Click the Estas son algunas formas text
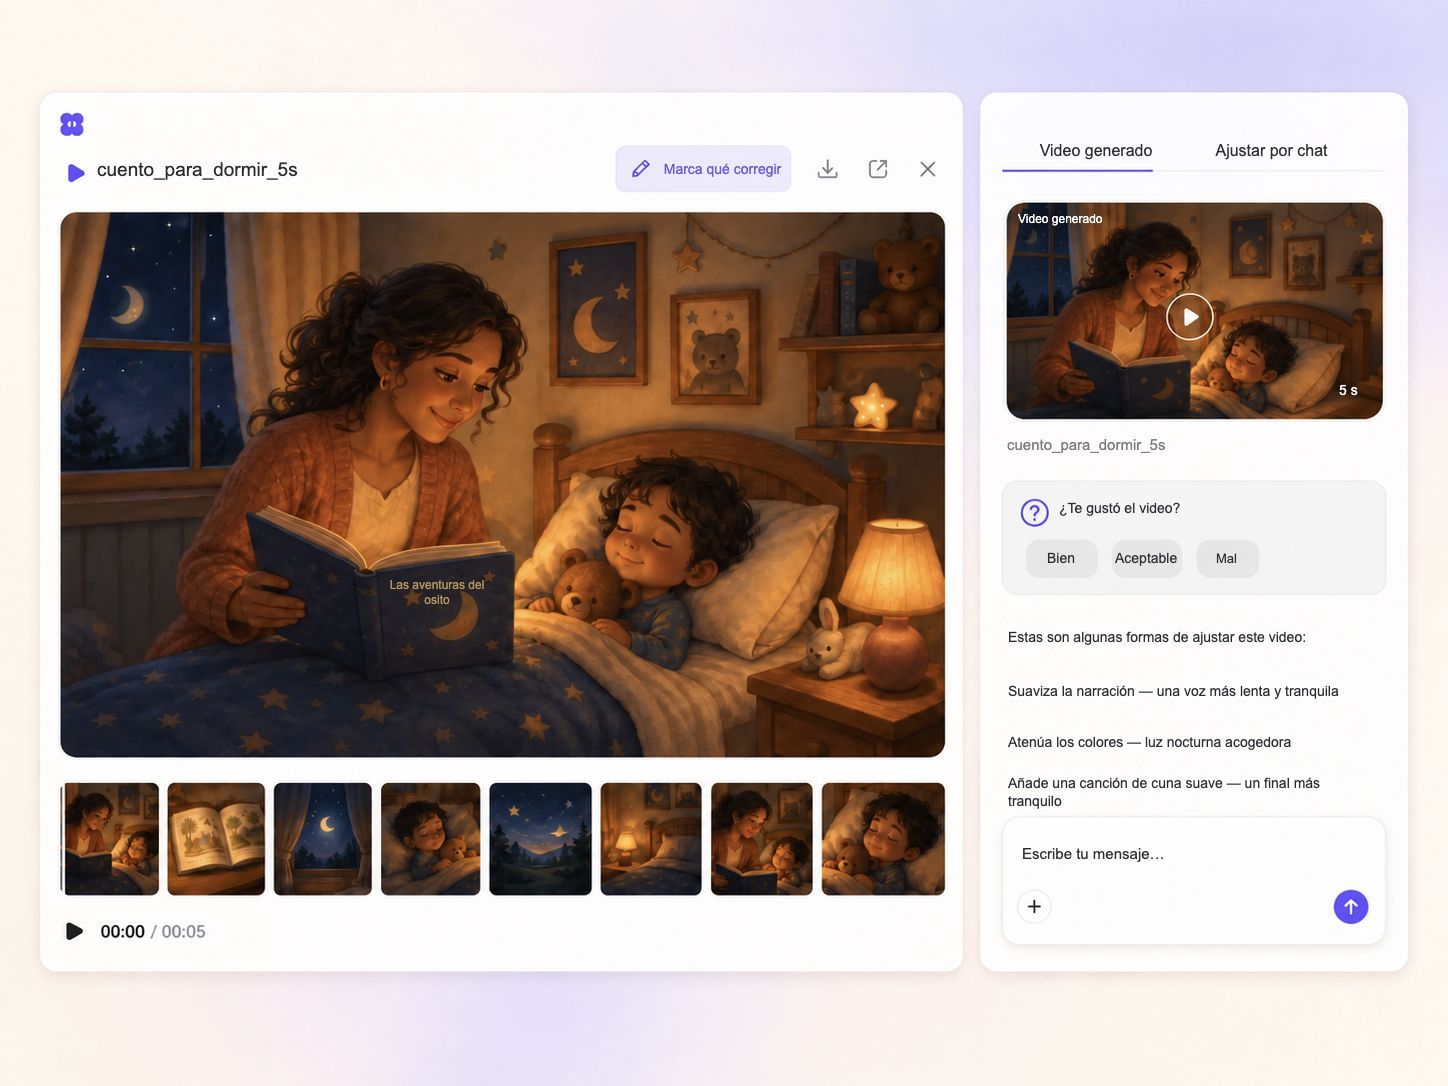 [1157, 637]
